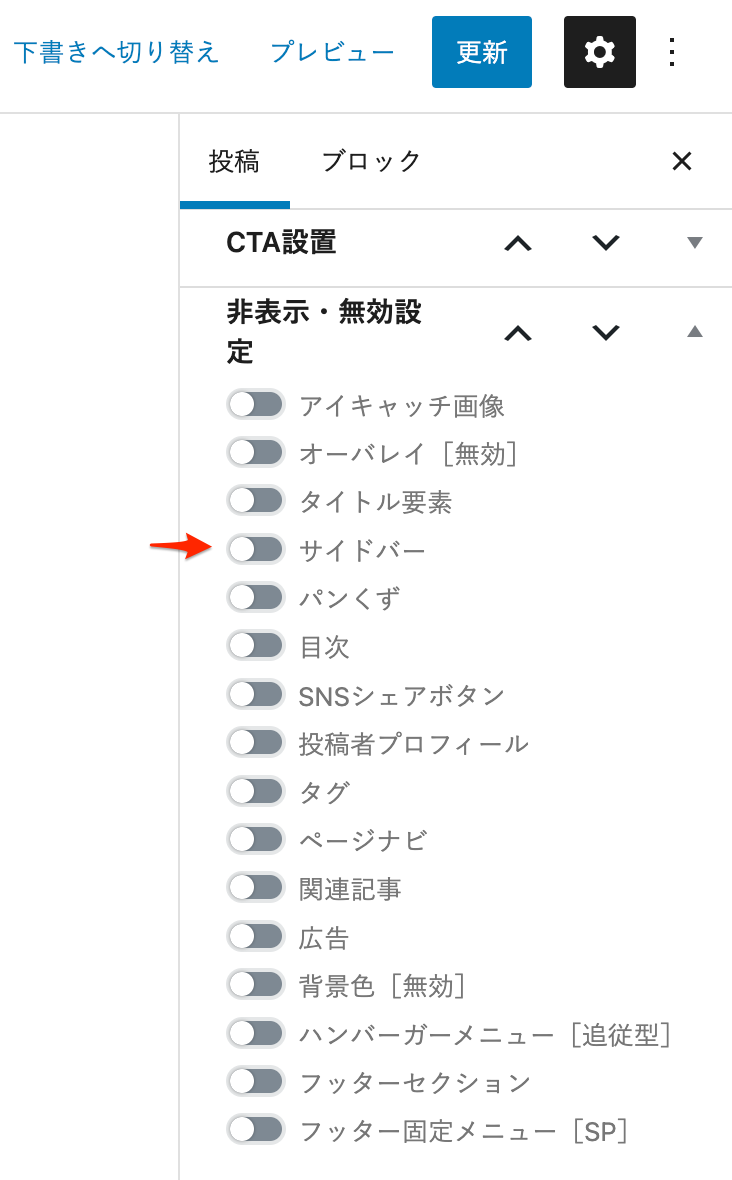Viewport: 732px width, 1180px height.
Task: Toggle フッター固定メニュー［SP］ switch
Action: click(x=256, y=1130)
